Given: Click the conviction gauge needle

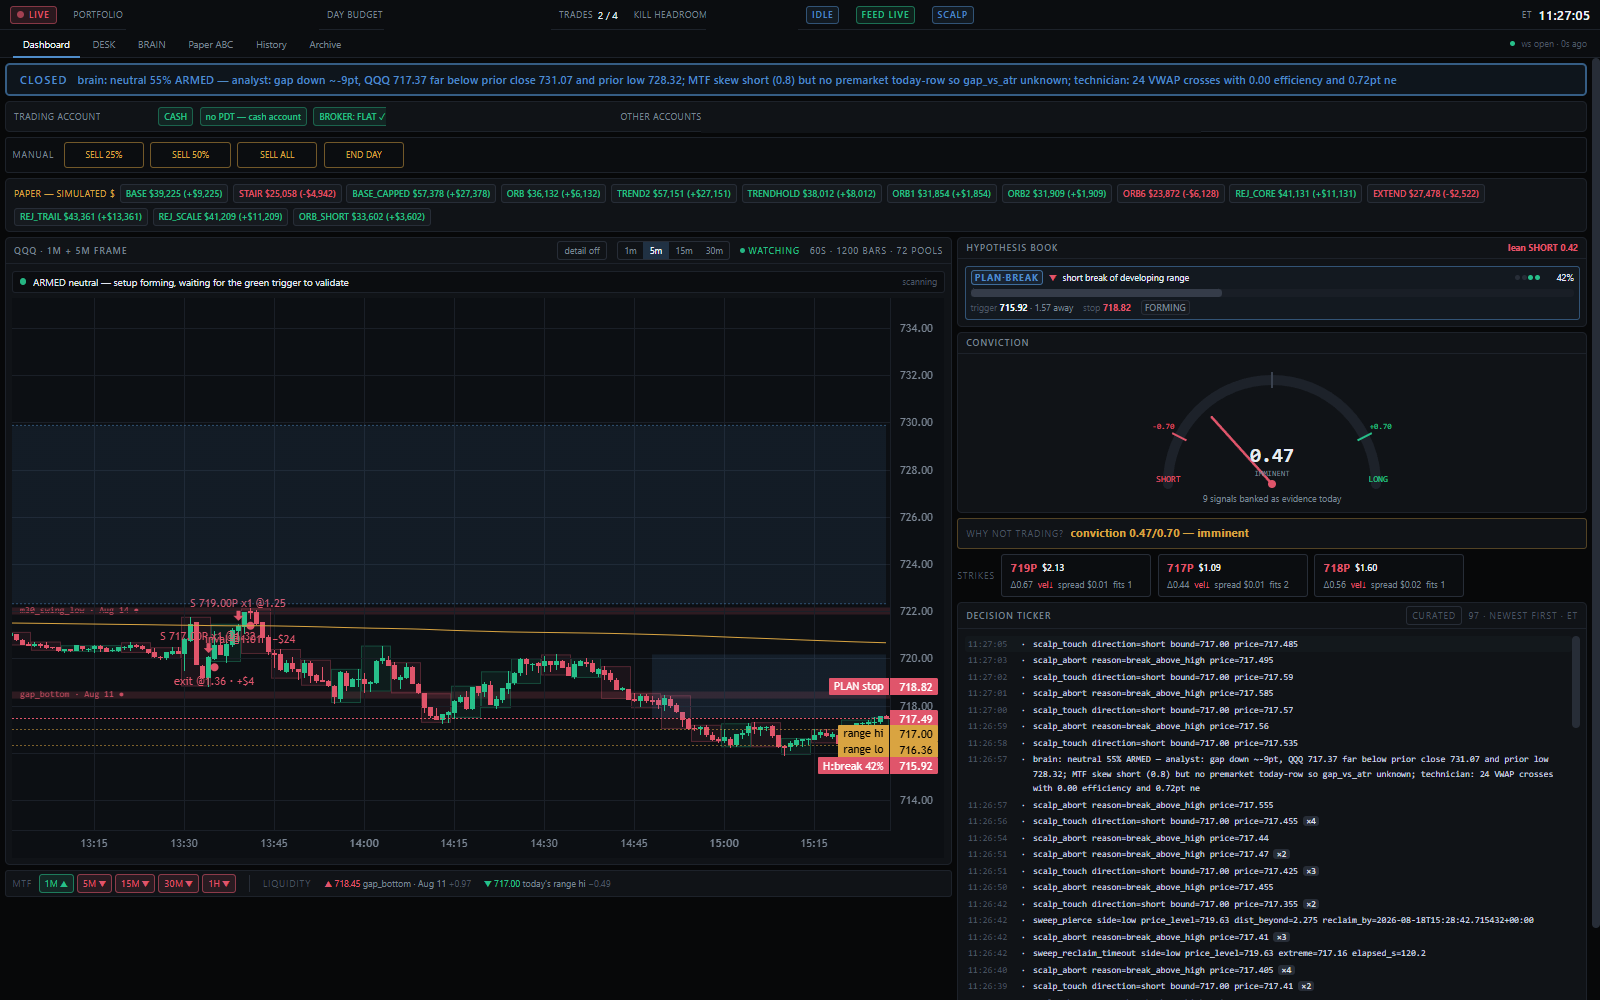Looking at the screenshot, I should [1241, 448].
